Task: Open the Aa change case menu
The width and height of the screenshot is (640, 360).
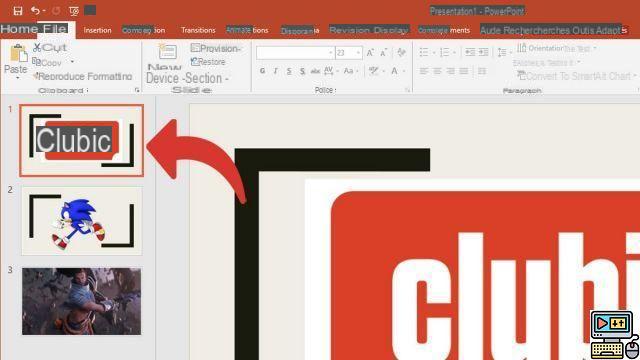Action: (351, 71)
